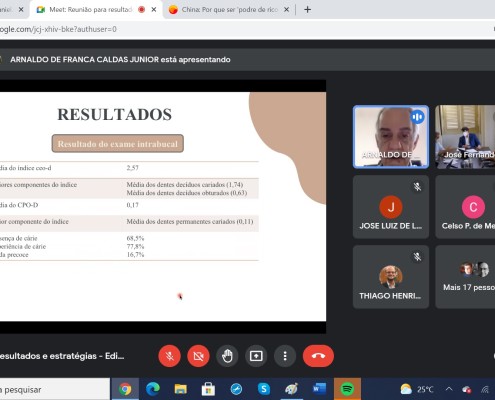Close the Meet Reunião tab
This screenshot has width=495, height=400.
click(x=154, y=10)
